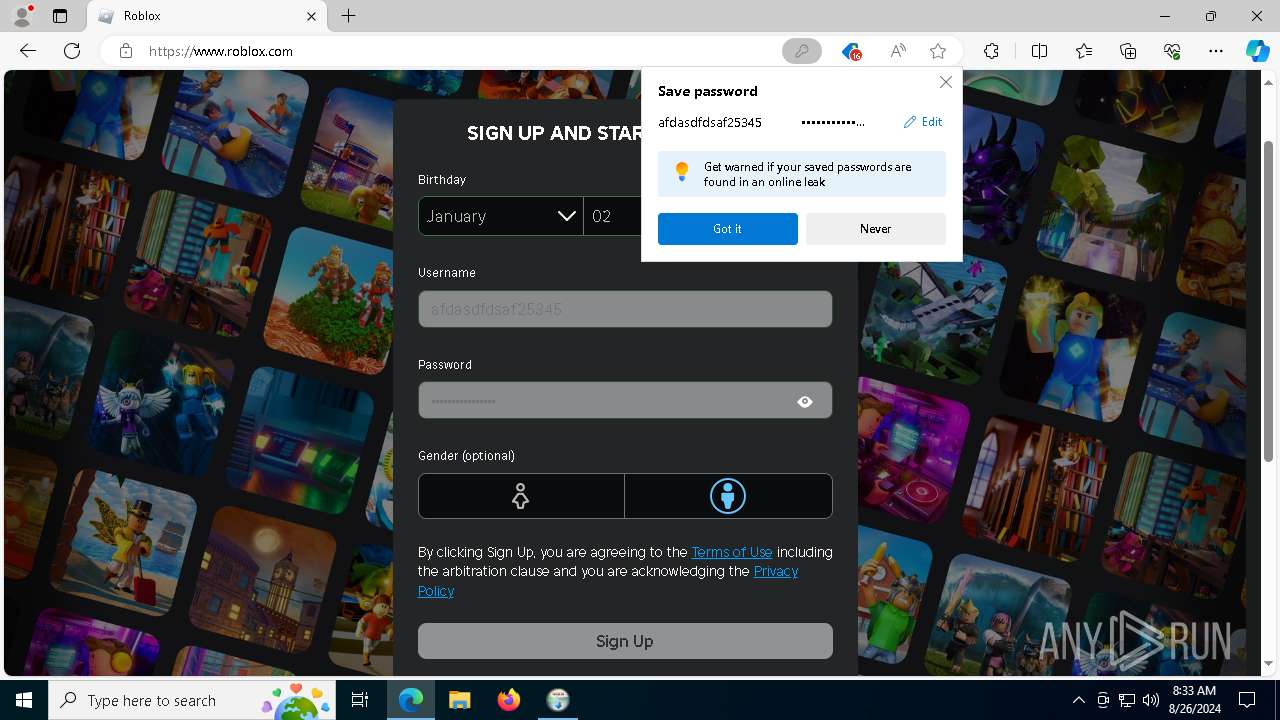Screen dimensions: 1280x720
Task: Click the taskbar search box
Action: [x=192, y=700]
